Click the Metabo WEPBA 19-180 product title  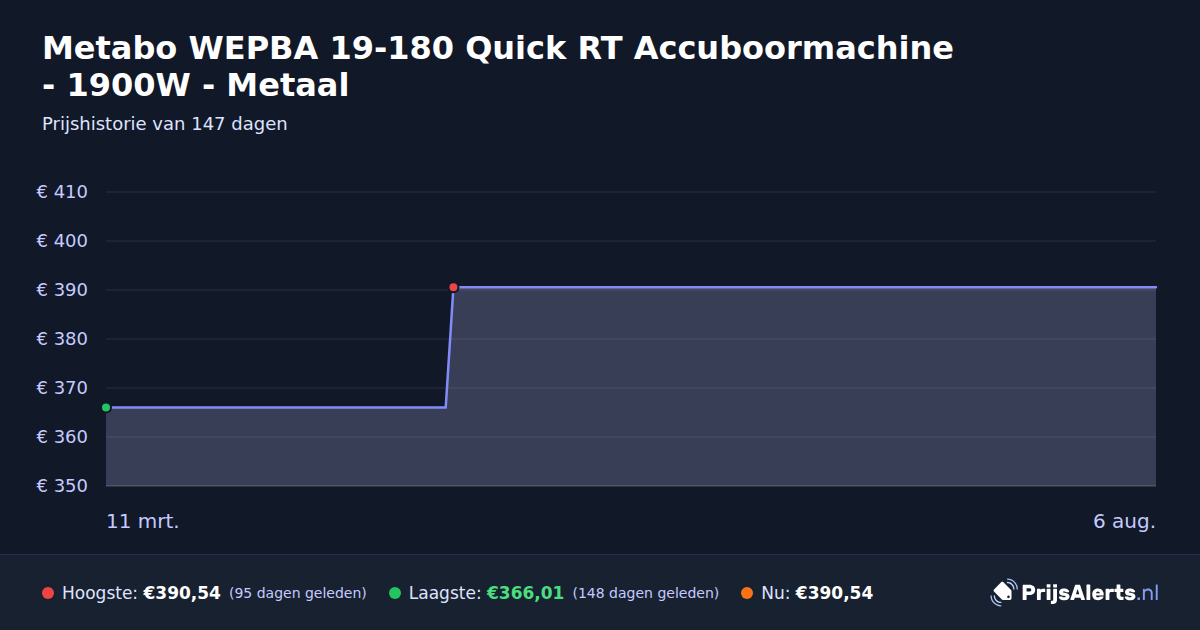point(498,66)
